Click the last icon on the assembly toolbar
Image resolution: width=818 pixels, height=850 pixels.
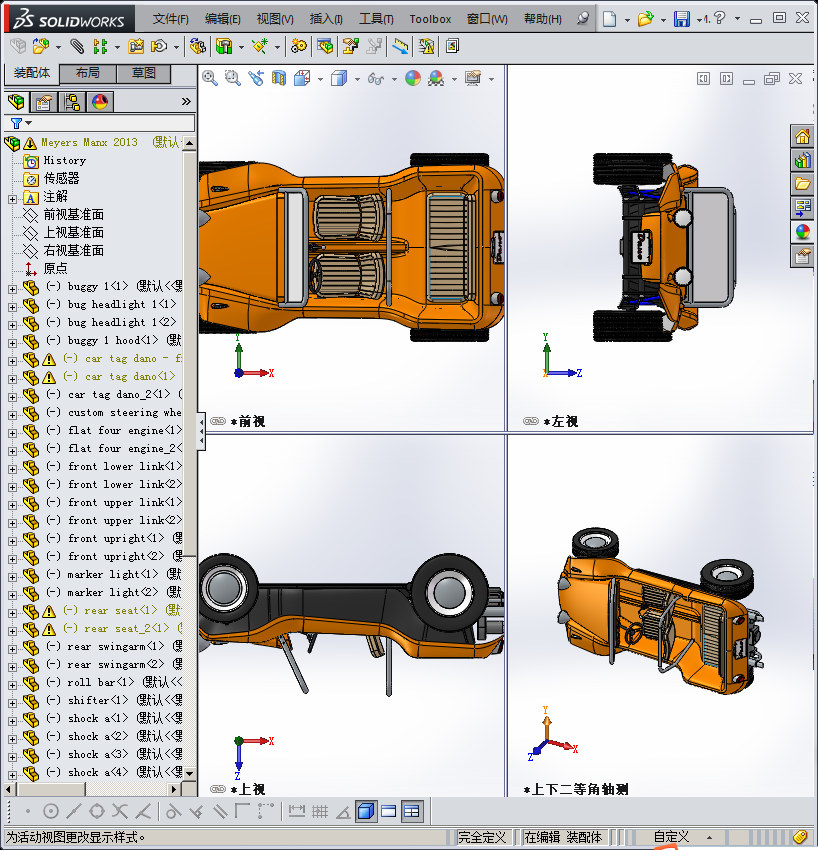tap(453, 47)
